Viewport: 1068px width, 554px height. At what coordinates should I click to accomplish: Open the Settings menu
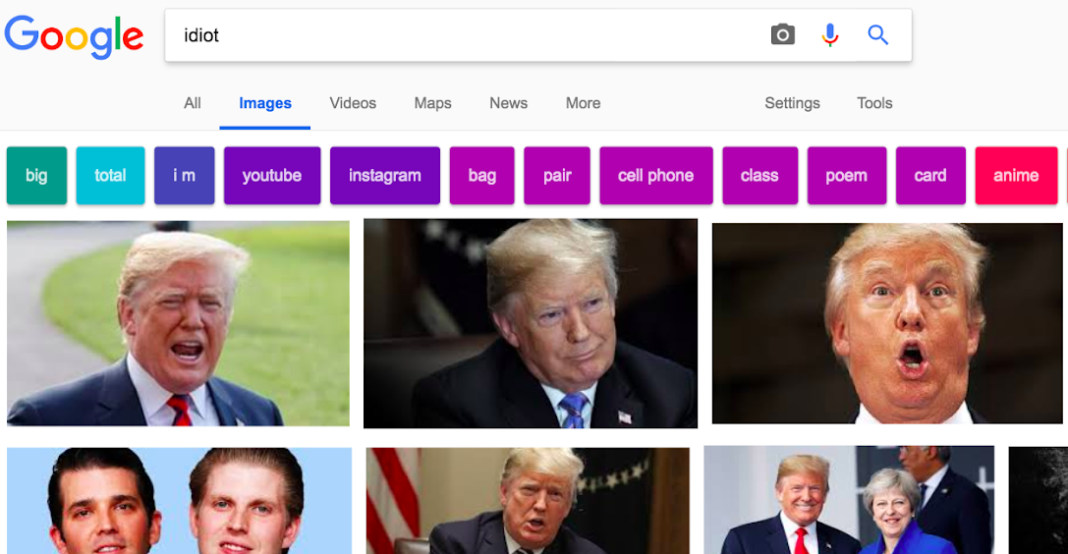tap(792, 103)
